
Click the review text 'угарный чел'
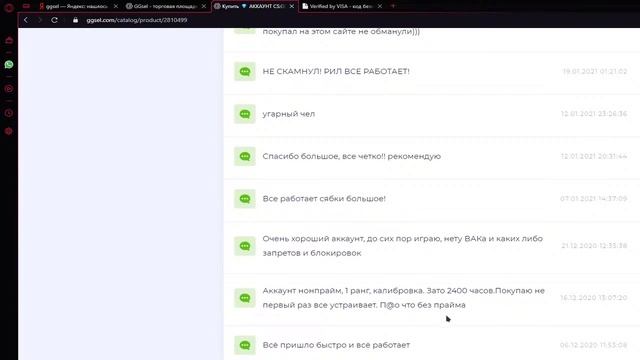click(289, 114)
